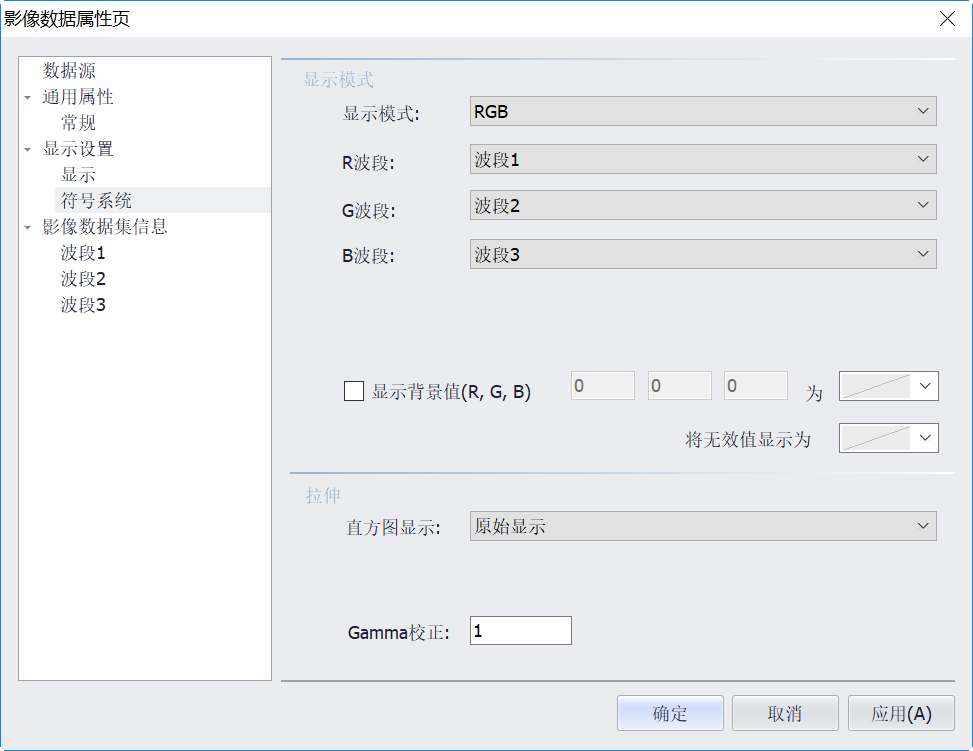Image resolution: width=973 pixels, height=751 pixels.
Task: Enable the 显示背景值(R, G, B) checkbox
Action: 354,391
